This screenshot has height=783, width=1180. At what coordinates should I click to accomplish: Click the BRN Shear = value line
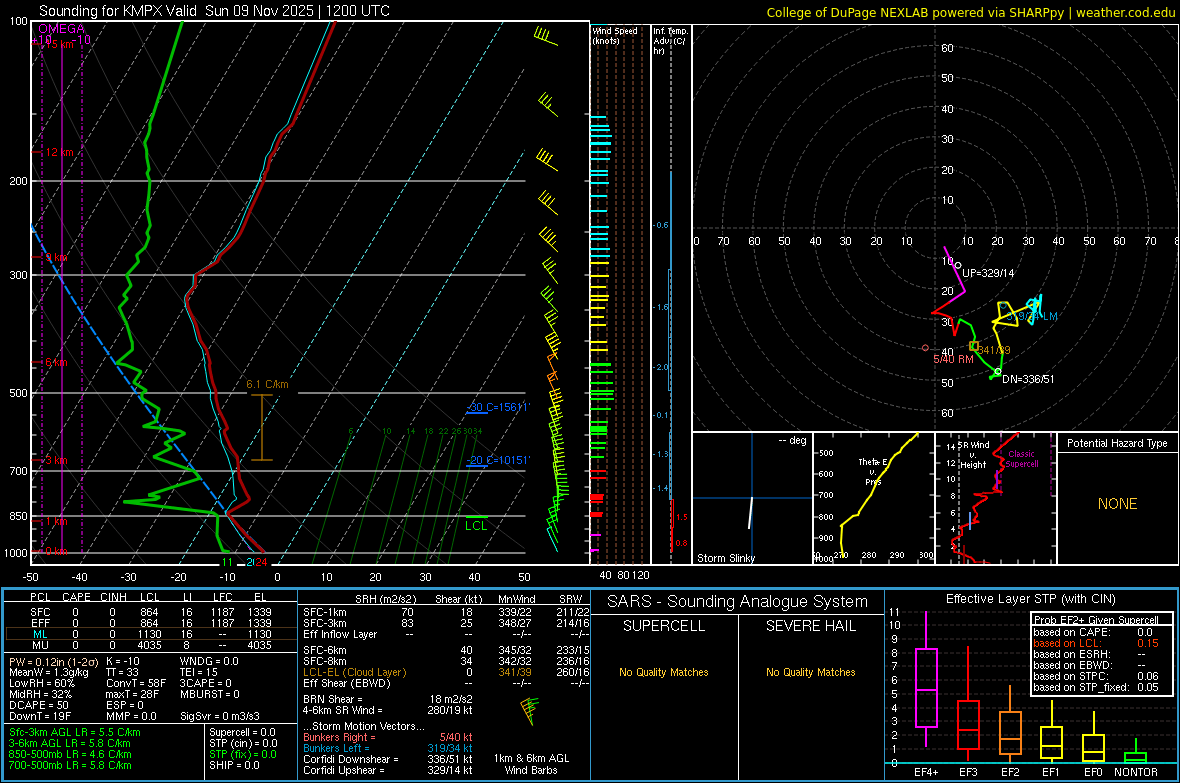pos(388,699)
